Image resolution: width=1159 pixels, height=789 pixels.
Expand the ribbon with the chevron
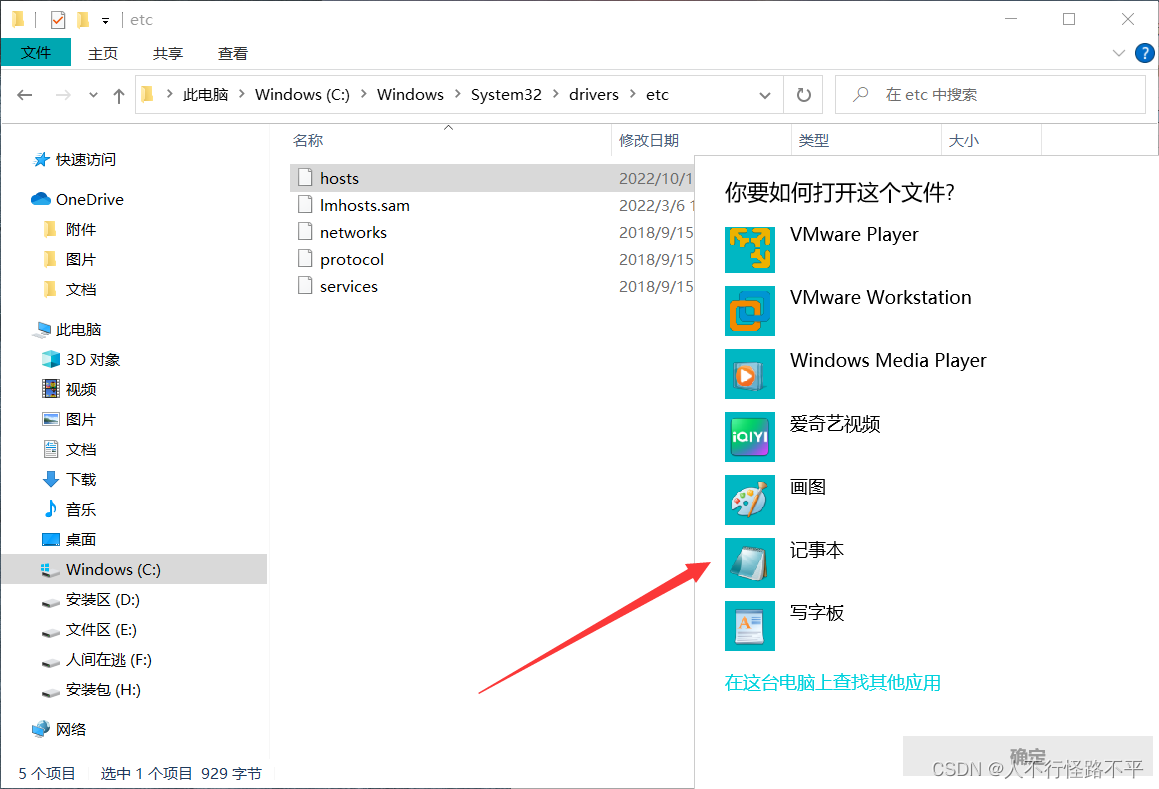click(1118, 53)
